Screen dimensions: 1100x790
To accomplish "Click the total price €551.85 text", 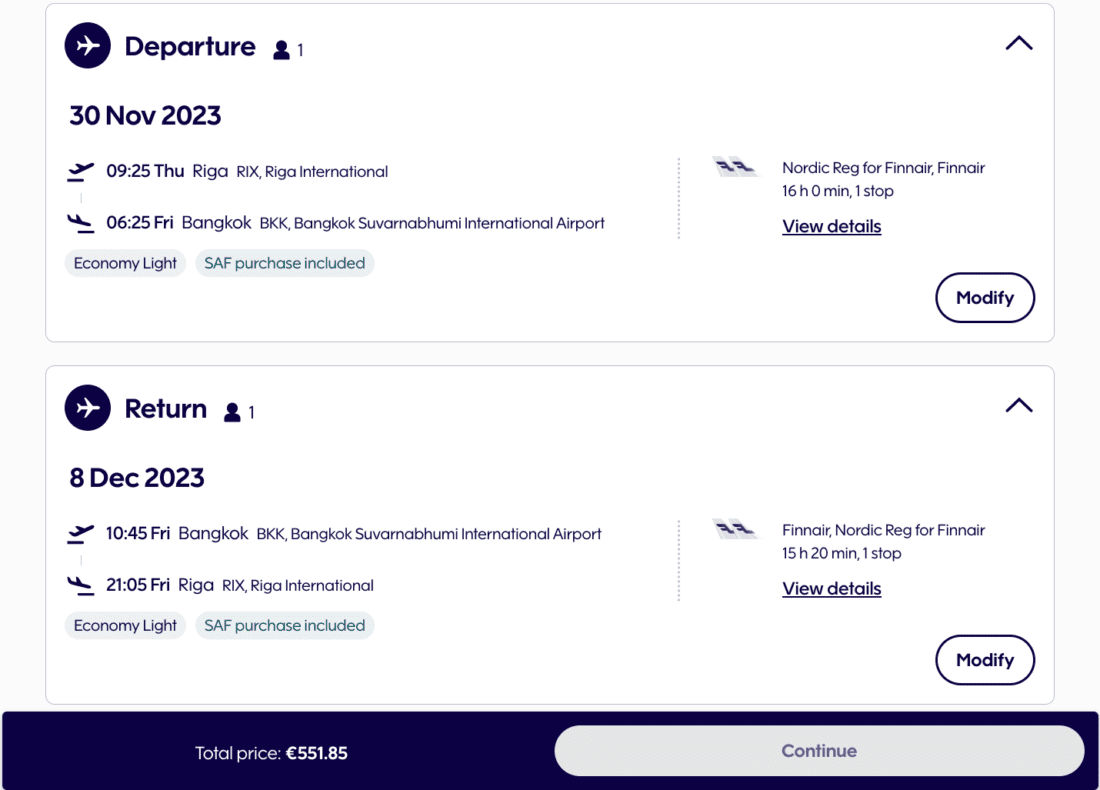I will tap(316, 753).
